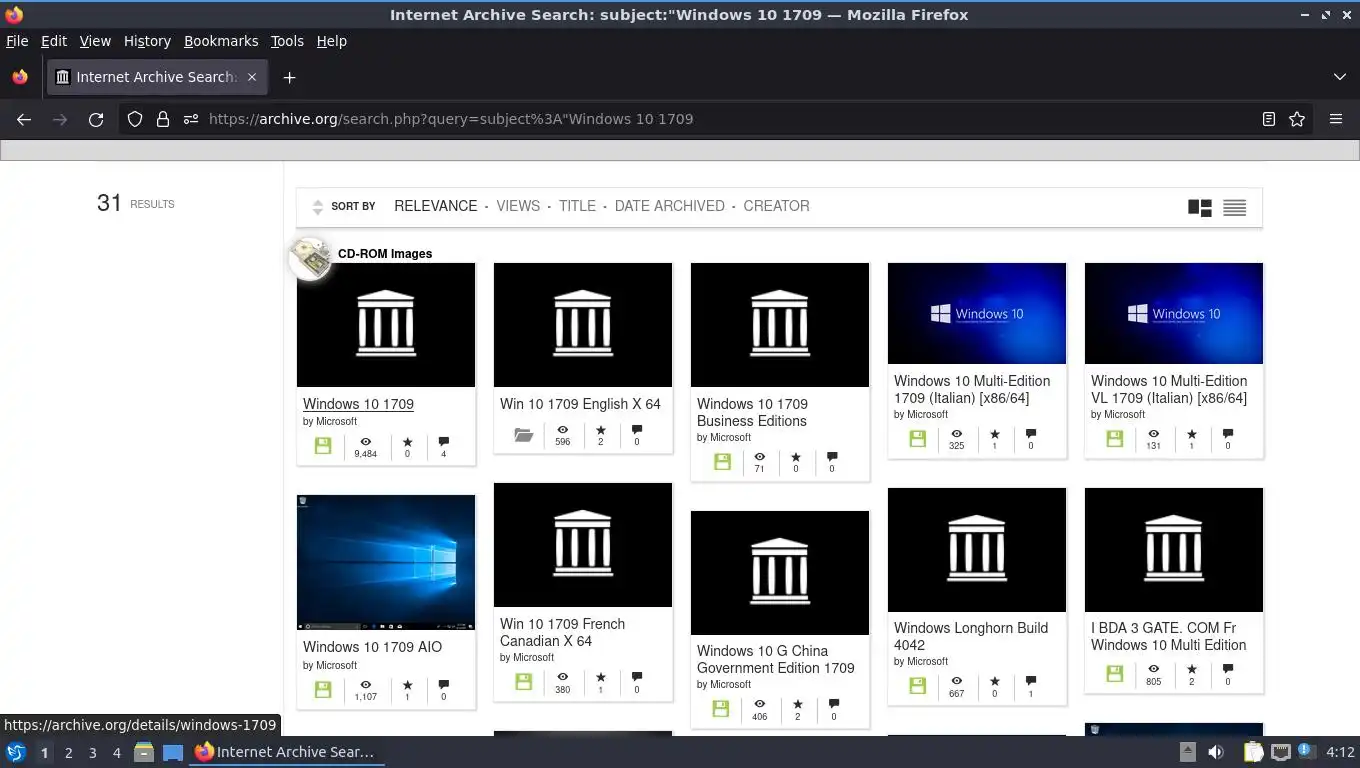The width and height of the screenshot is (1360, 768).
Task: Click Windows 10 Multi-Edition 1709 Italian thumbnail
Action: click(x=977, y=313)
